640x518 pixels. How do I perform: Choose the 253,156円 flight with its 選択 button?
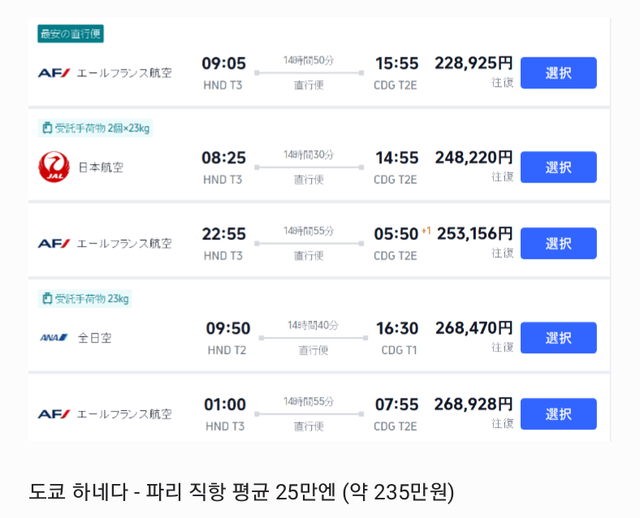click(x=558, y=243)
